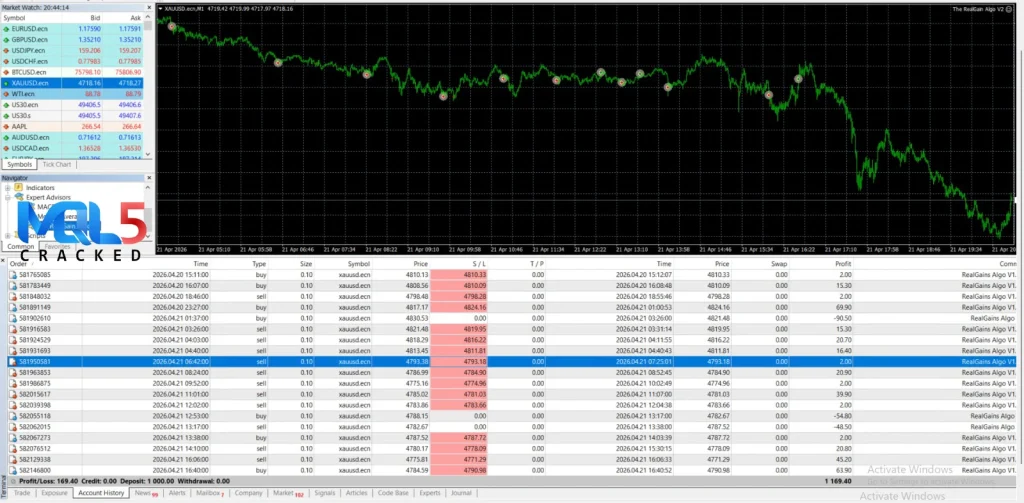
Task: Click the BTCUSD.ecn symbol arrow icon
Action: (x=6, y=72)
